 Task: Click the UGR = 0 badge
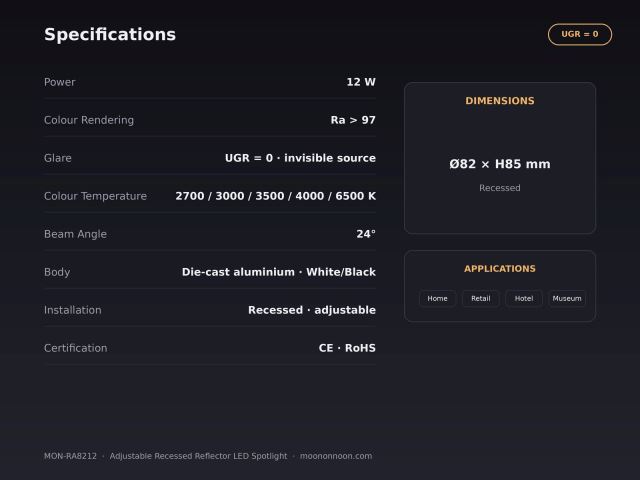[580, 34]
